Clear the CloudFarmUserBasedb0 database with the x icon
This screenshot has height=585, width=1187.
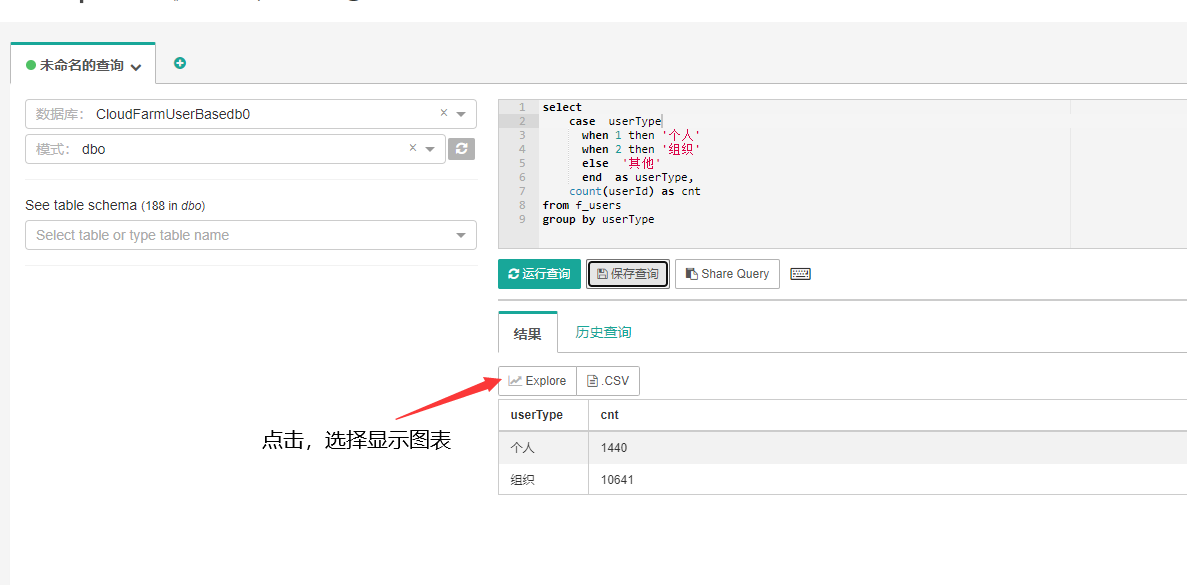pos(442,113)
